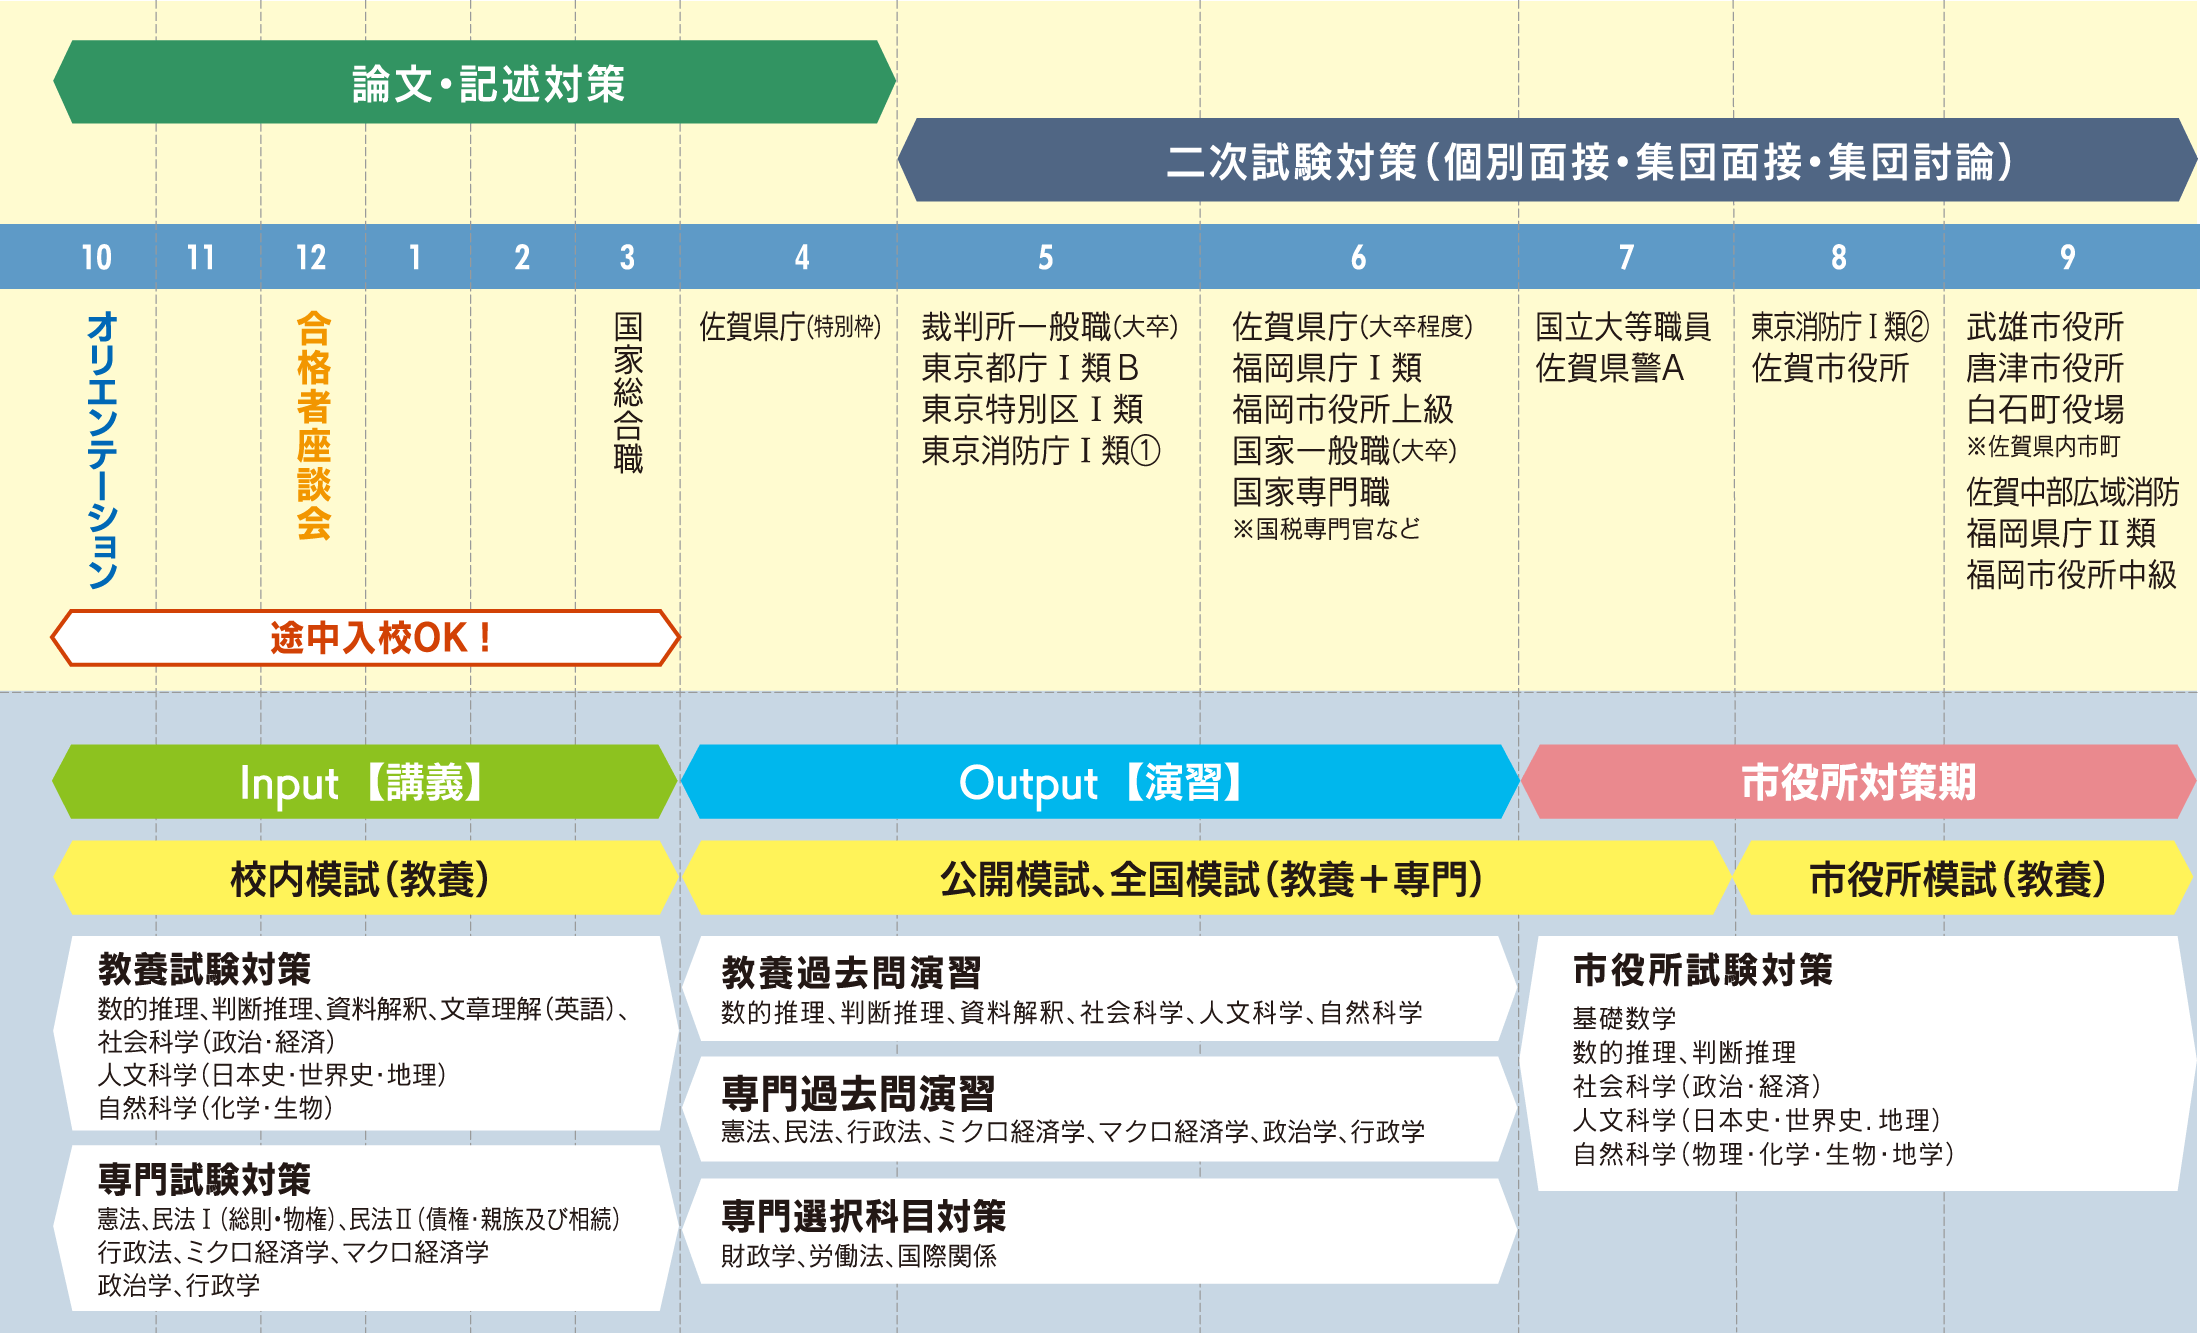The image size is (2200, 1333).
Task: Click 佐賀県庁(大卒程度) entry
Action: pyautogui.click(x=1352, y=326)
